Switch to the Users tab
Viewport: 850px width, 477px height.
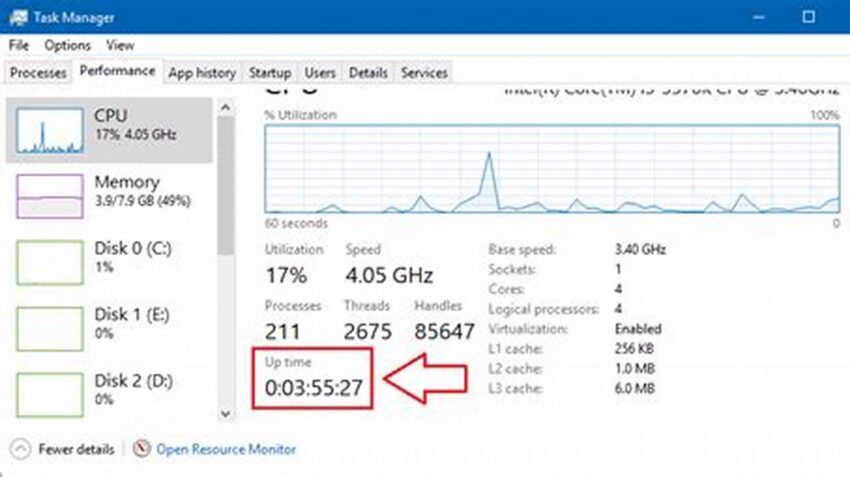[320, 73]
